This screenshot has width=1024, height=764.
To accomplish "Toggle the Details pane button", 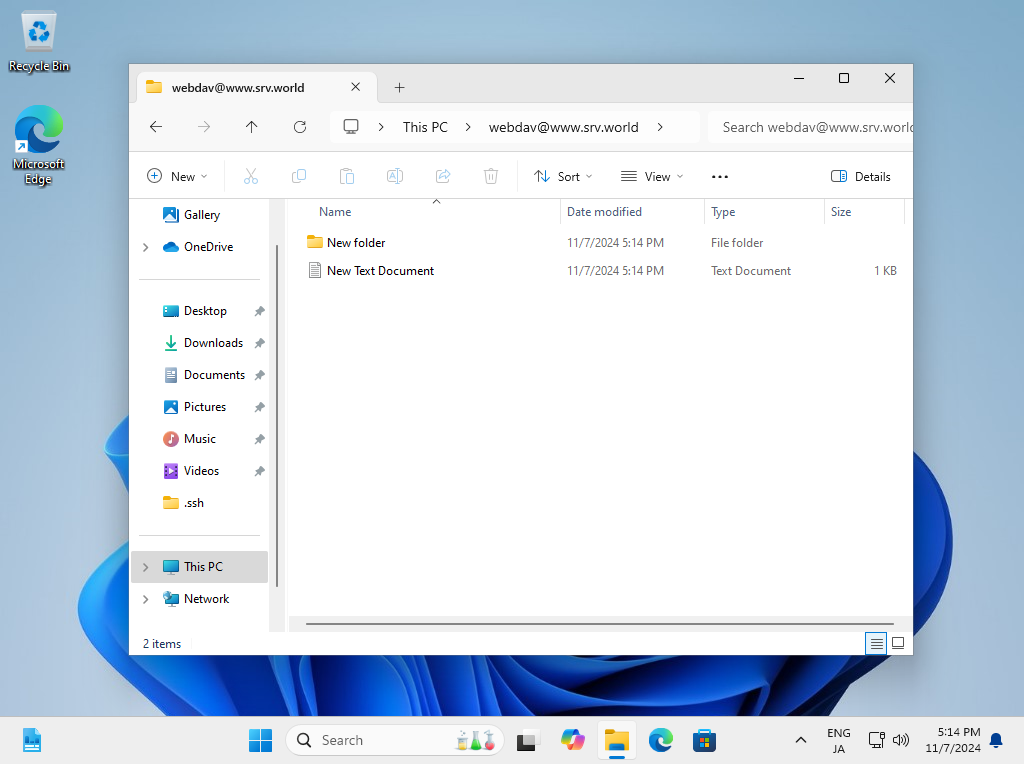I will coord(861,176).
